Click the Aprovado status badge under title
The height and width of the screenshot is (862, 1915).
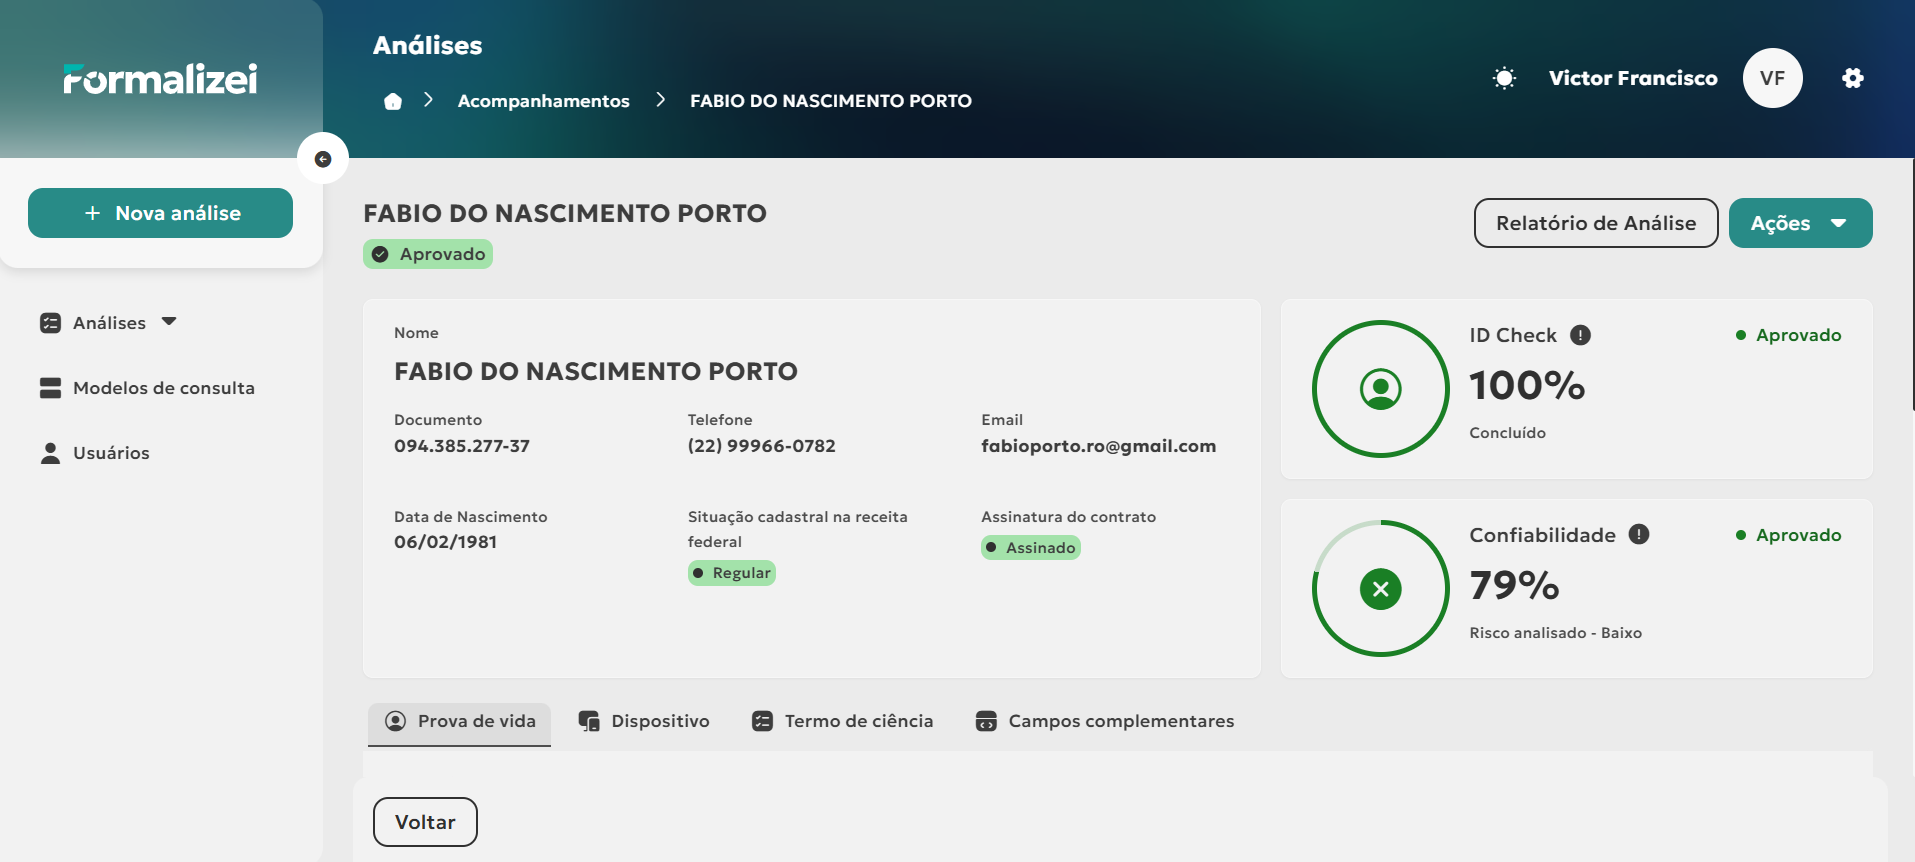tap(428, 254)
